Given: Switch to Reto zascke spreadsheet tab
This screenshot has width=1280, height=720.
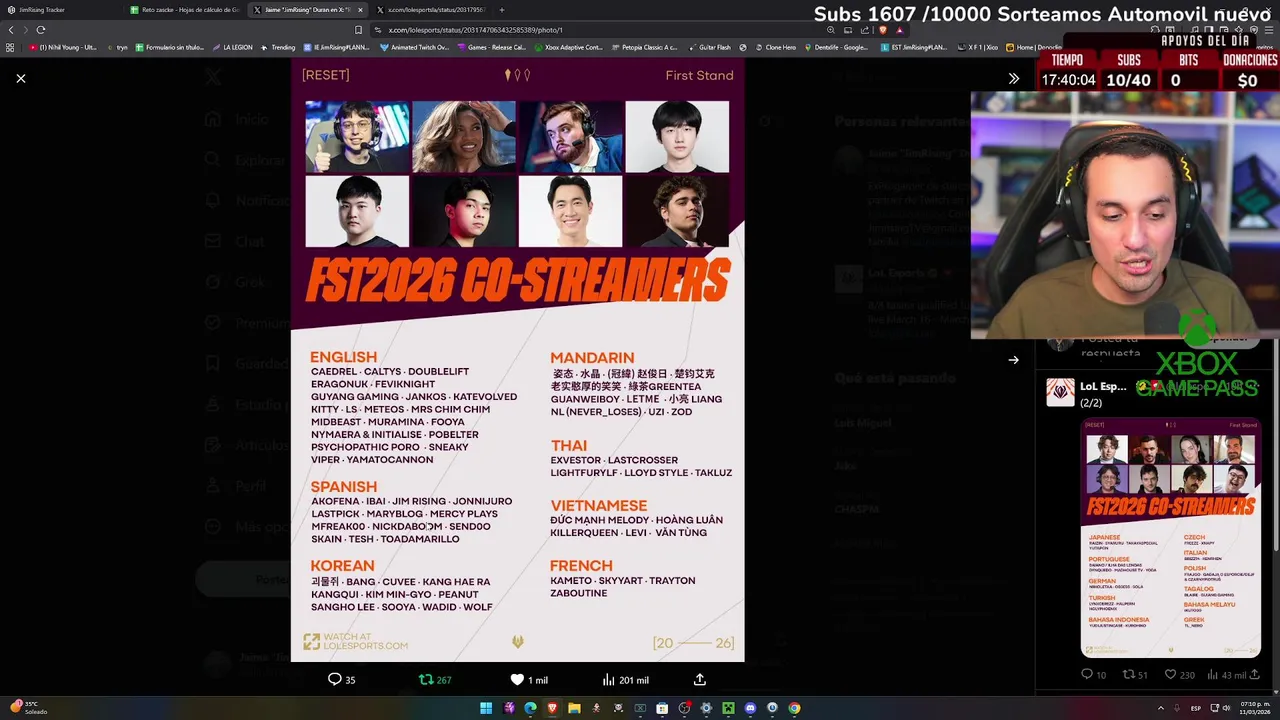Looking at the screenshot, I should click(x=185, y=10).
